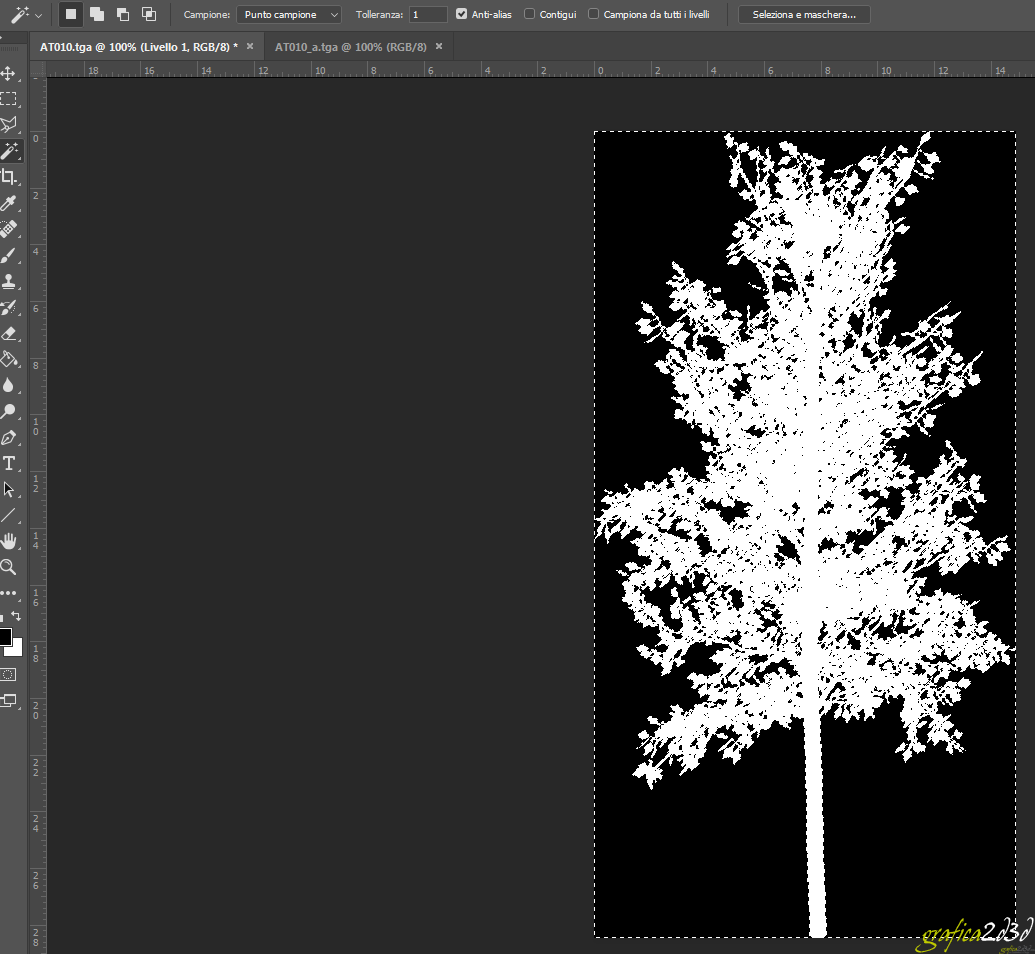This screenshot has width=1035, height=954.
Task: Click the Intersect with selection mode icon
Action: click(149, 14)
